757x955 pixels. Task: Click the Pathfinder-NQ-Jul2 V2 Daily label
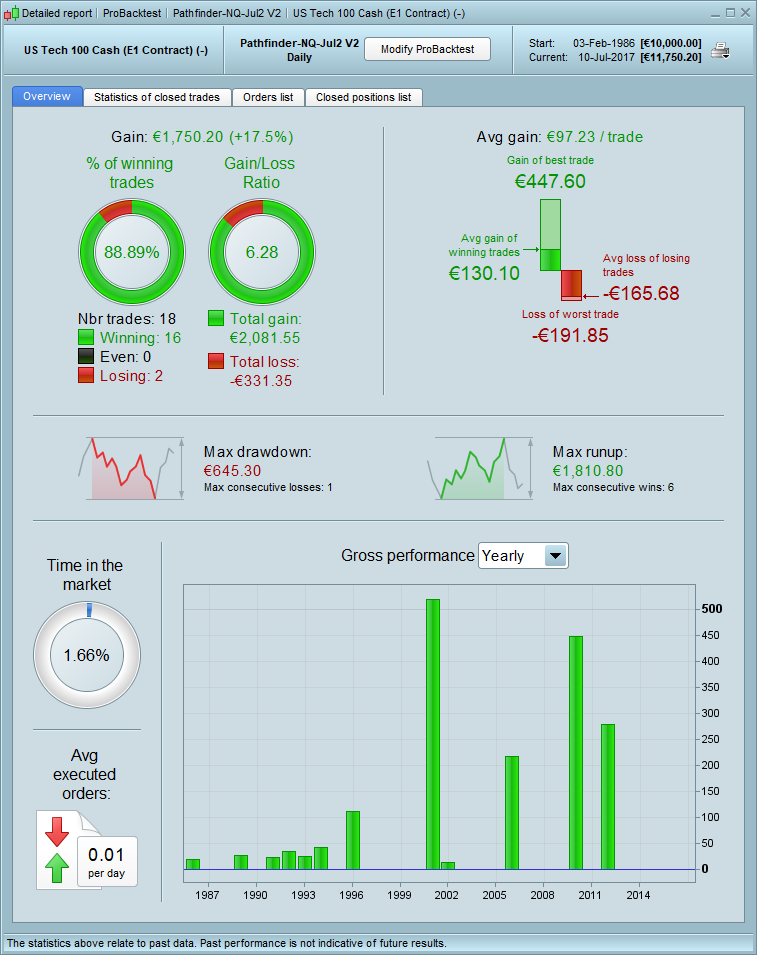[299, 50]
